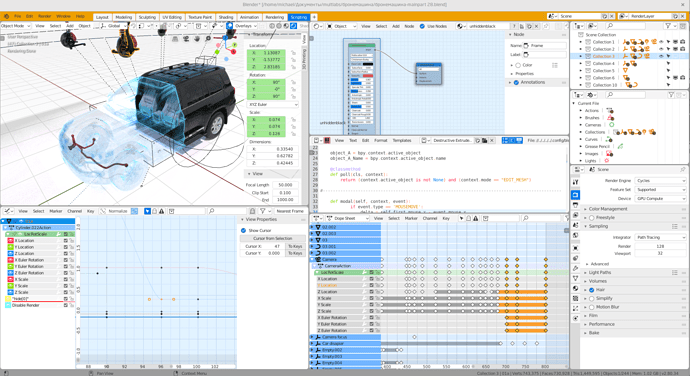
Task: Open the Object Mode dropdown
Action: (16, 26)
